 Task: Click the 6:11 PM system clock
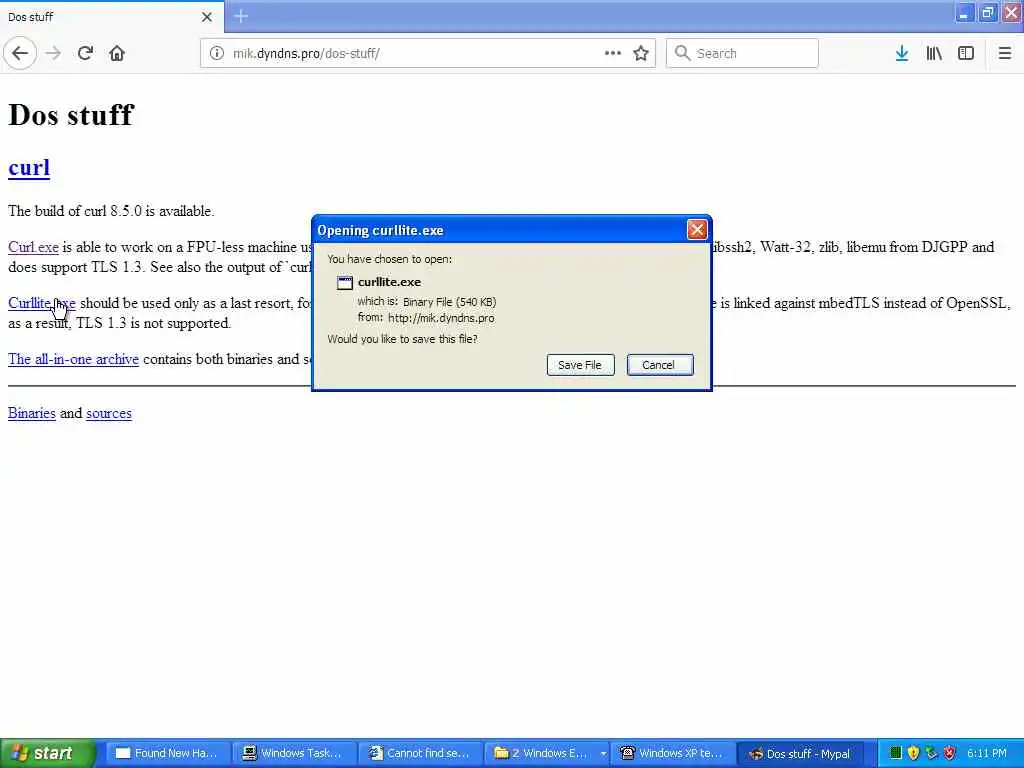click(986, 753)
